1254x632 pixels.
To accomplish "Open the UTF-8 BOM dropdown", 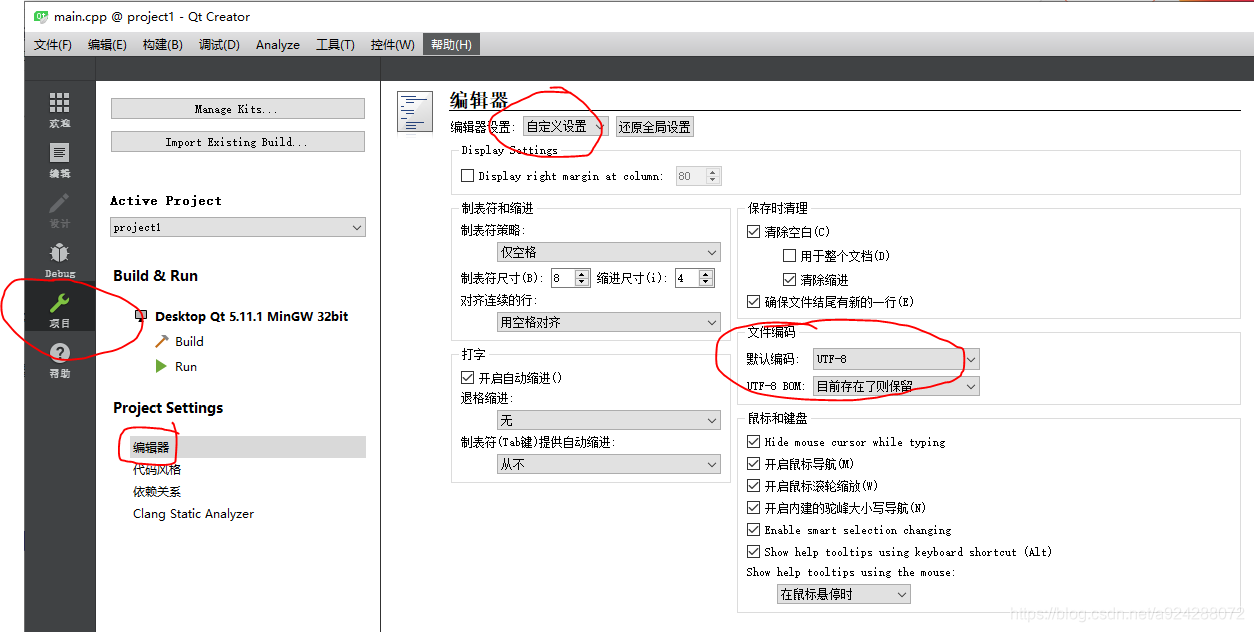I will (896, 386).
